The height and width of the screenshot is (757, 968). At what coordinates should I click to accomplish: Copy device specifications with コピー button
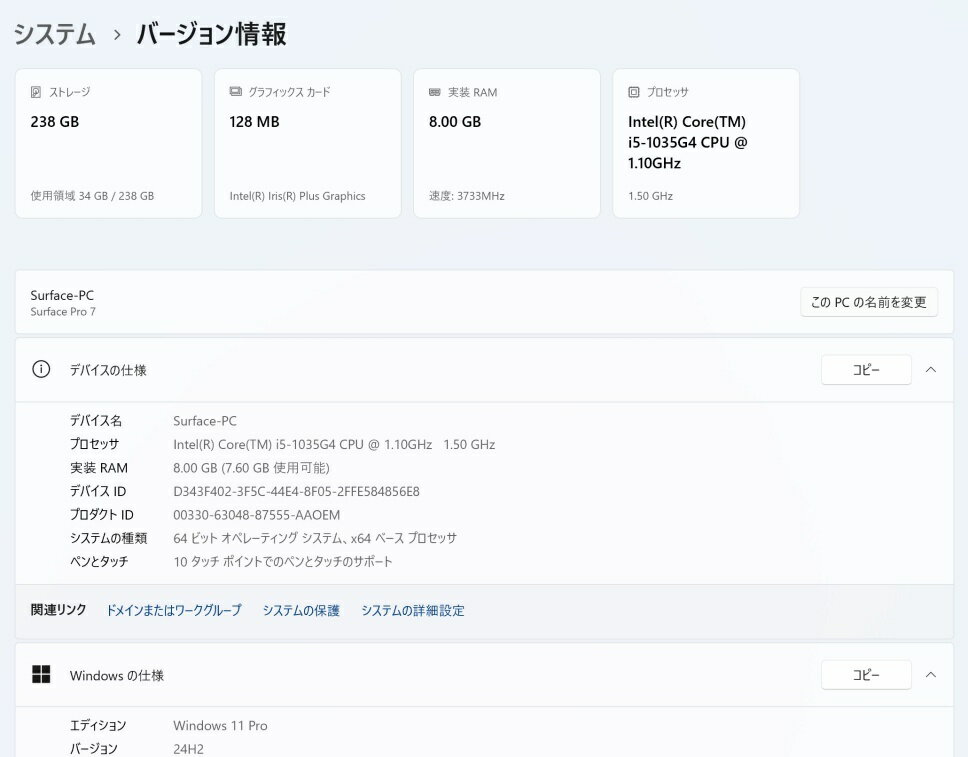[x=866, y=370]
